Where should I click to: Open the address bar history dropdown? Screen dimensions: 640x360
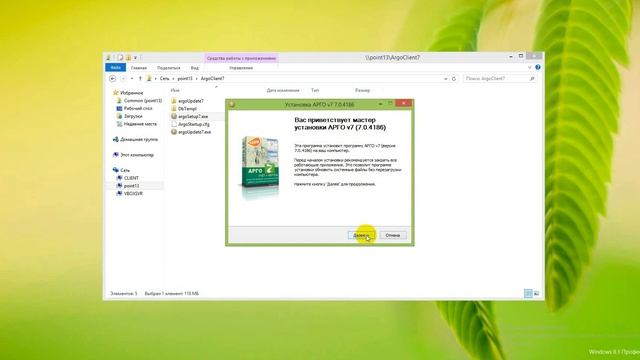[x=445, y=78]
